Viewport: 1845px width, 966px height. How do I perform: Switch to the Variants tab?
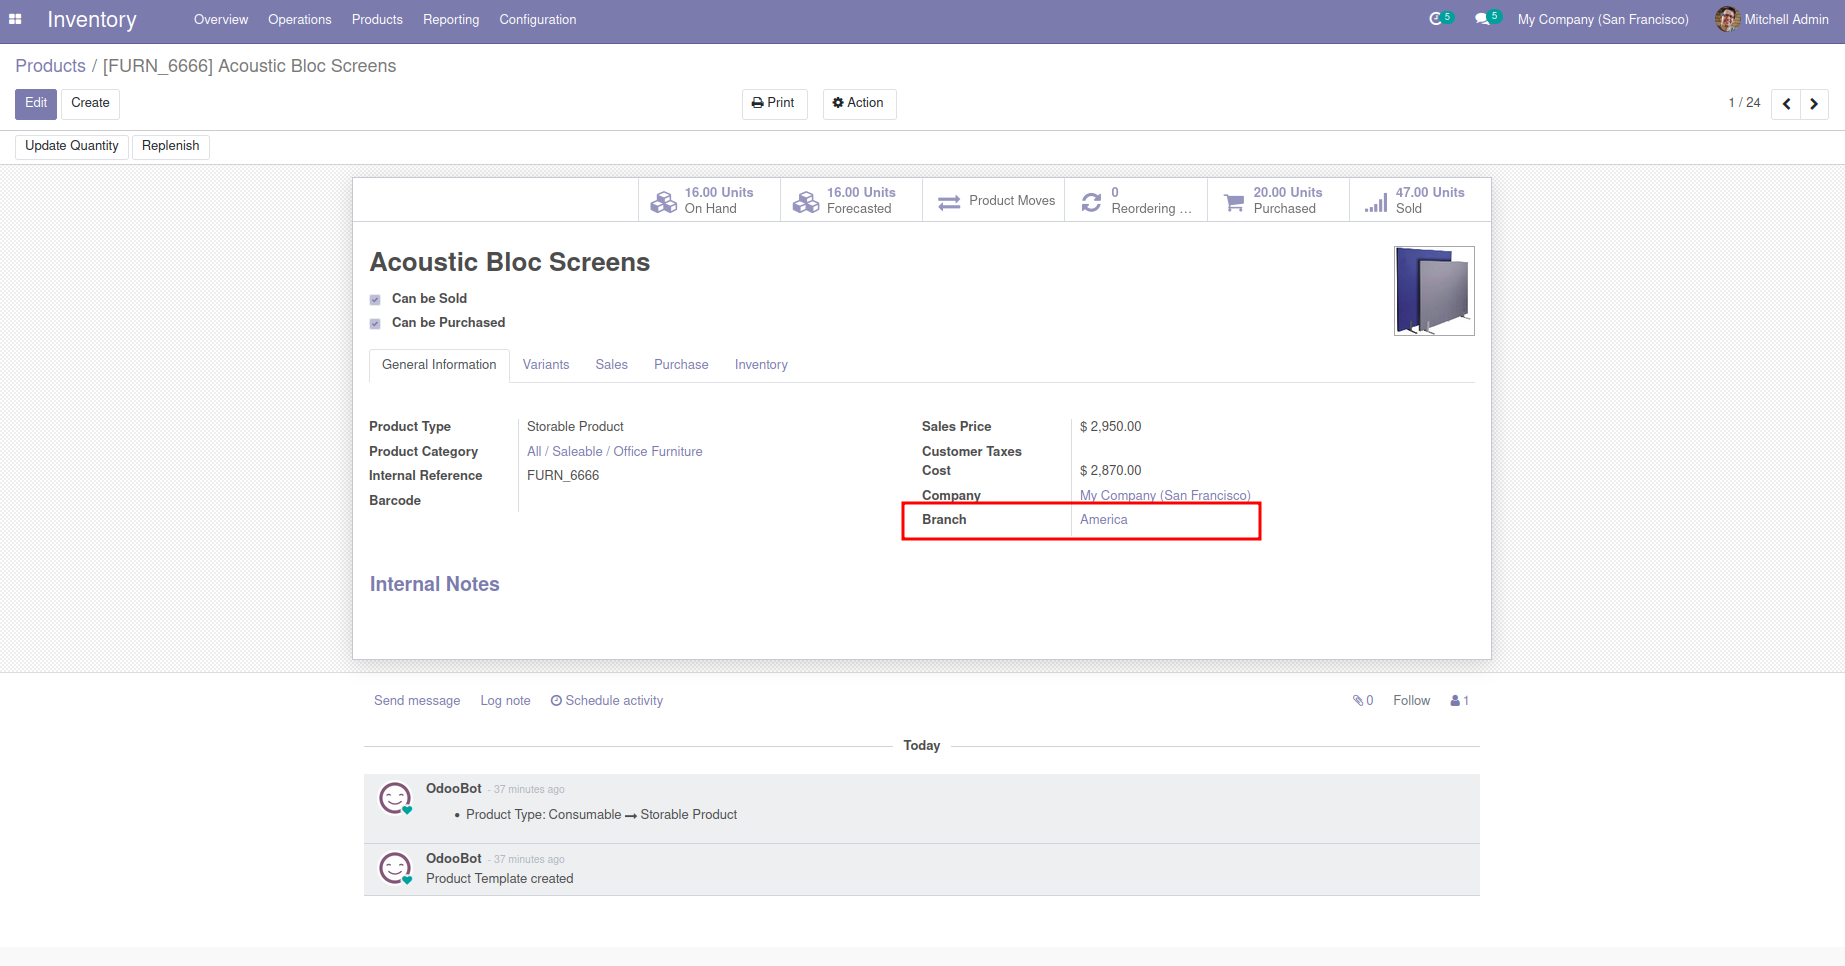coord(546,365)
